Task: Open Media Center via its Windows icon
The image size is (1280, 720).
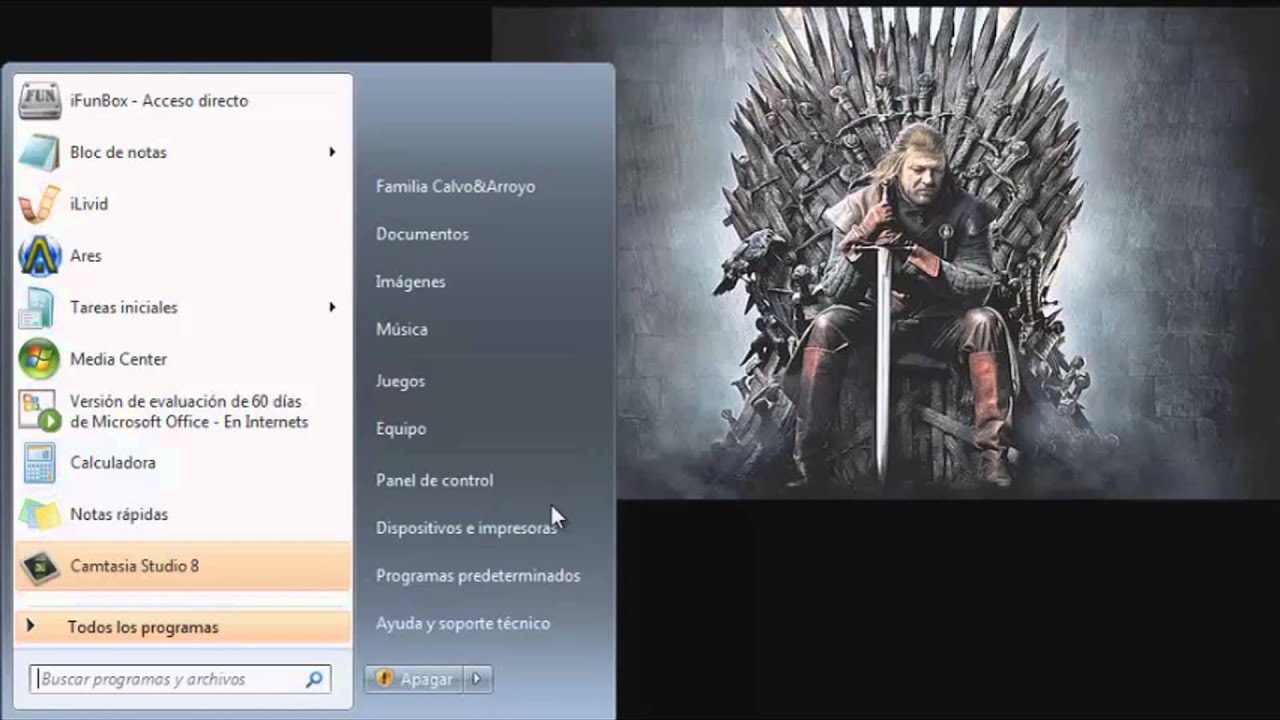Action: [40, 359]
